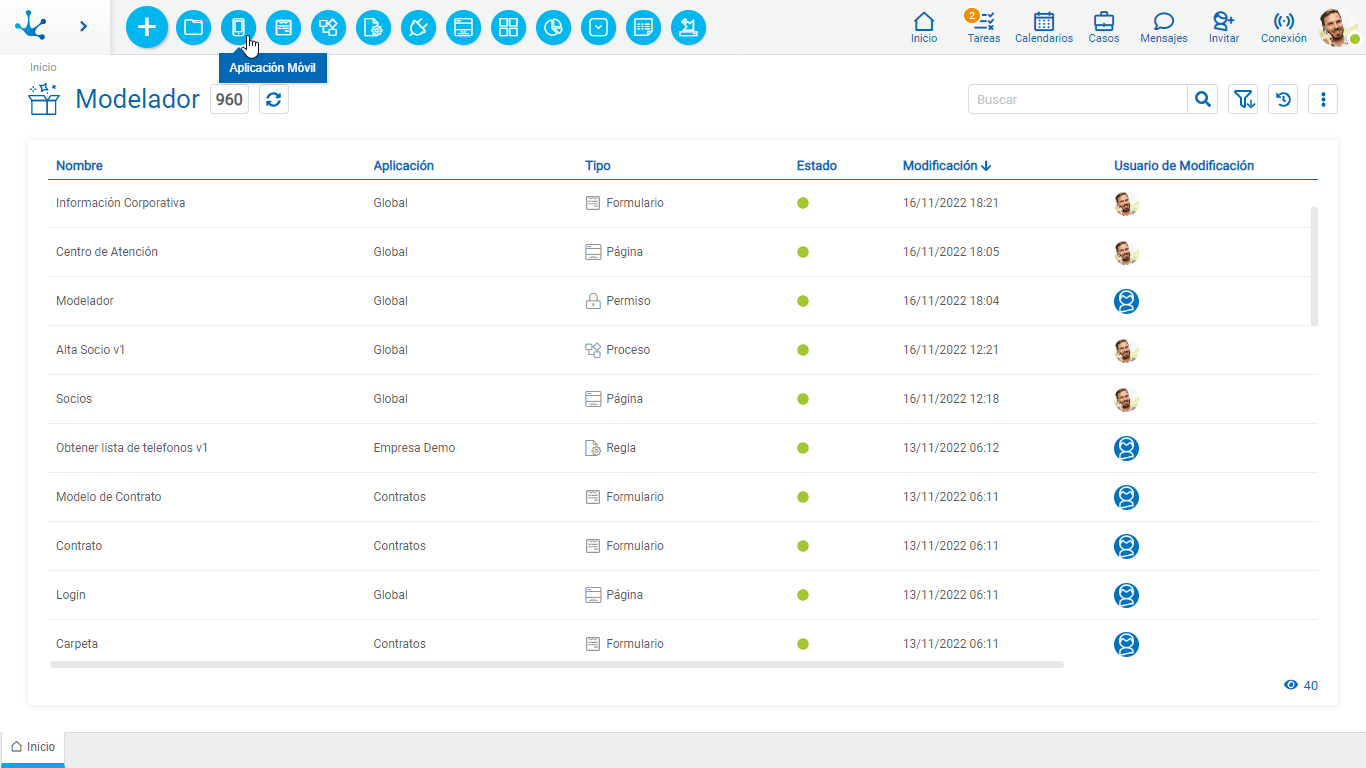Go to Inicio home icon in header

[924, 27]
